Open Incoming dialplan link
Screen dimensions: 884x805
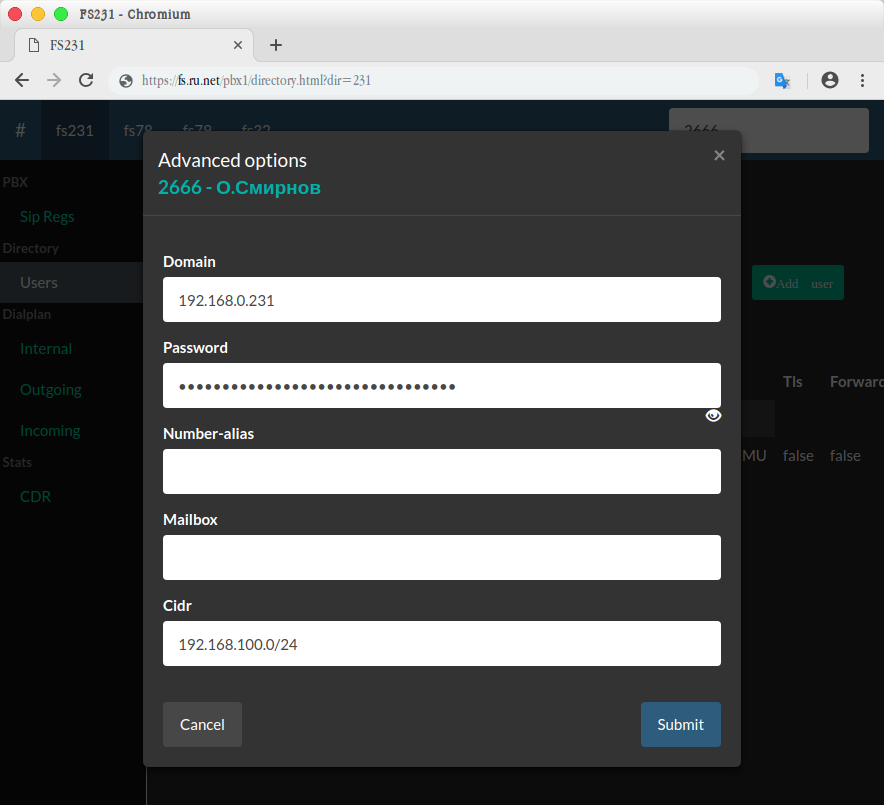tap(50, 431)
